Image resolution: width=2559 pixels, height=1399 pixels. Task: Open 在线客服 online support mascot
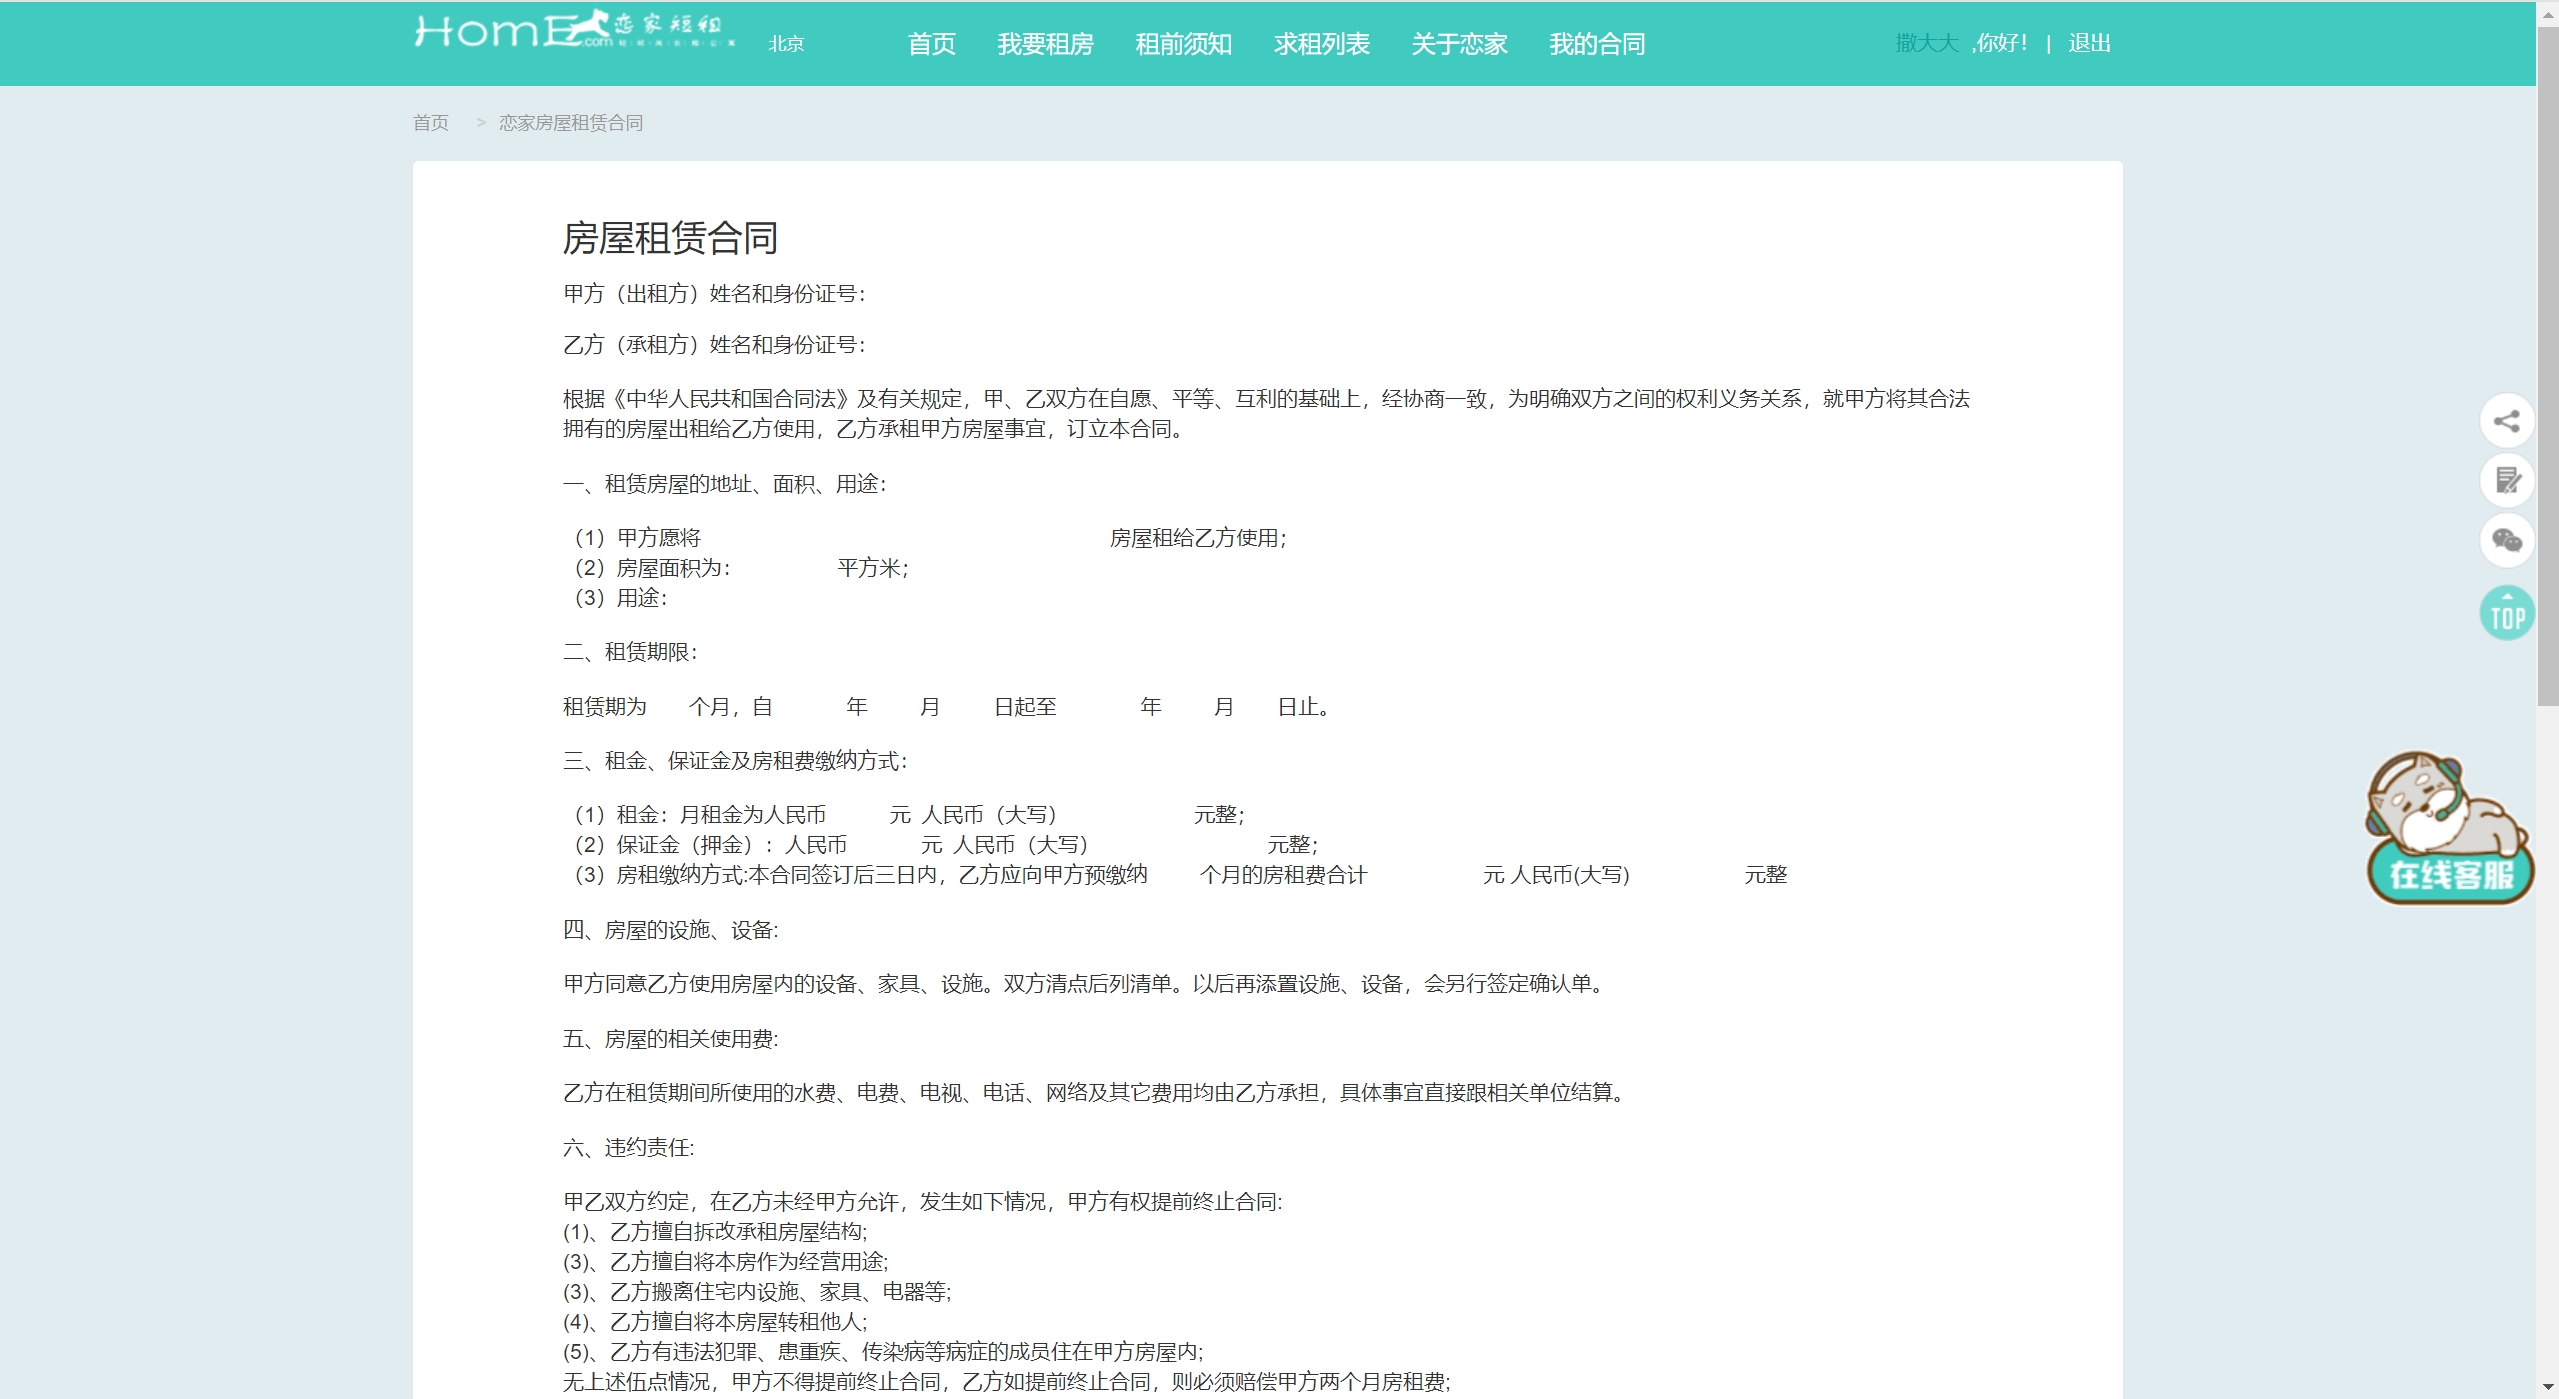click(x=2449, y=829)
